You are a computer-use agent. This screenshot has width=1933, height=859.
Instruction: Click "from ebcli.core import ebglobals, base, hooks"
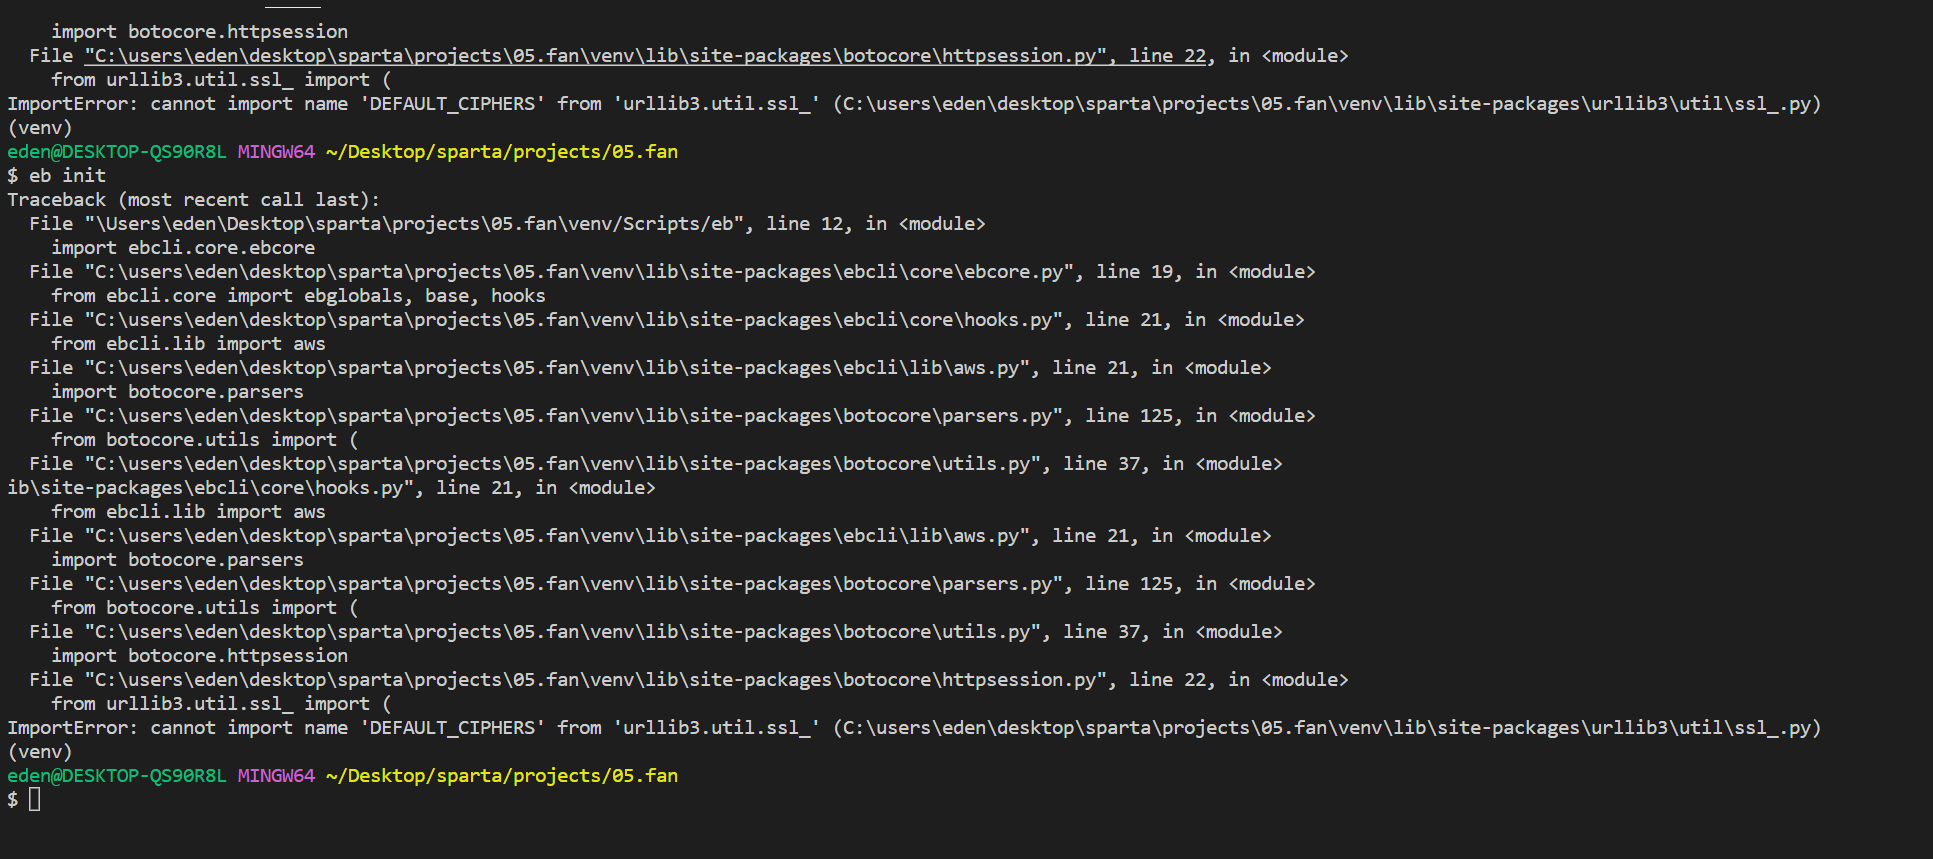click(298, 296)
